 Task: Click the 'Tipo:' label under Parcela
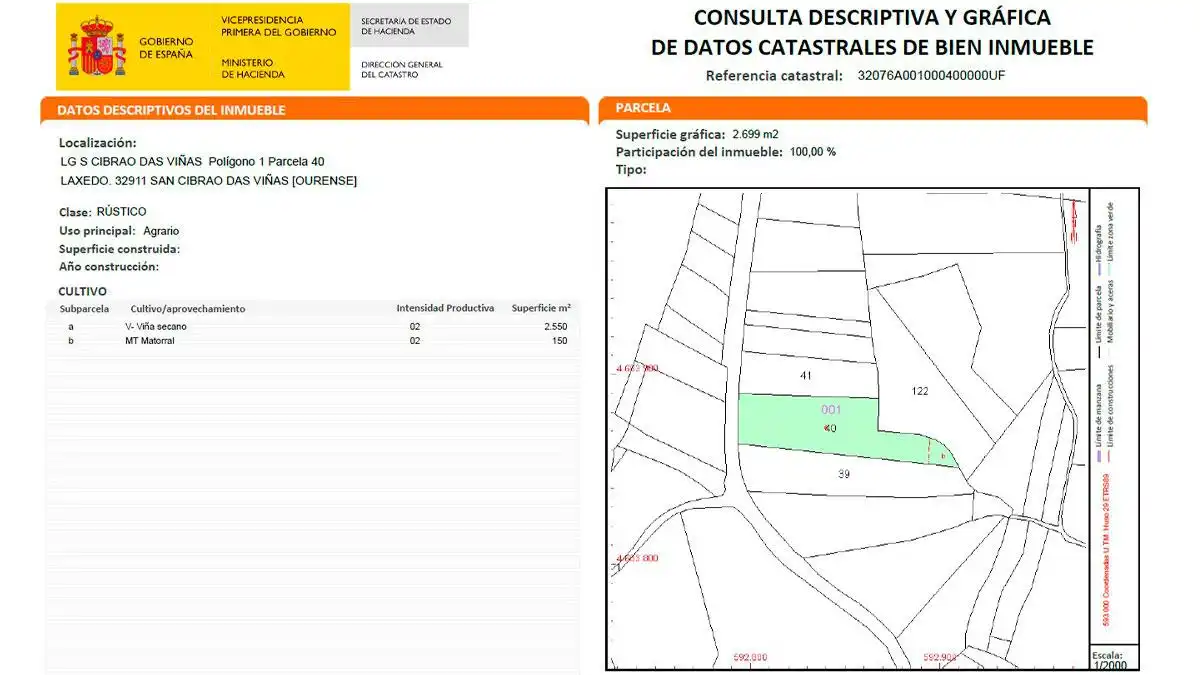(632, 170)
